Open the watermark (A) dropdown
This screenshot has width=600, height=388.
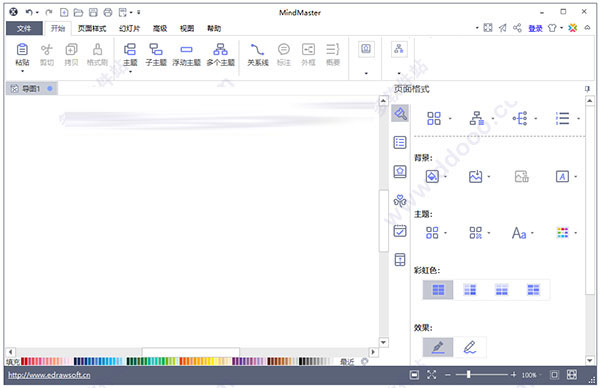coord(575,176)
